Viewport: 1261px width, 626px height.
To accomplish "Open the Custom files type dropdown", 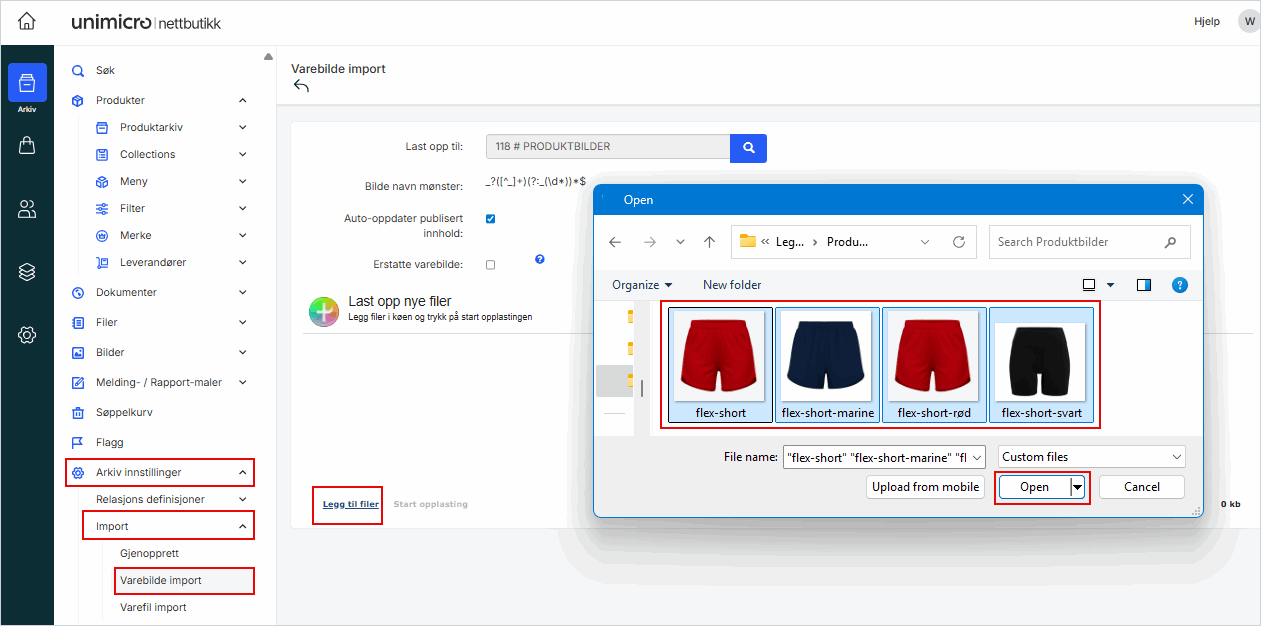I will [x=1092, y=457].
